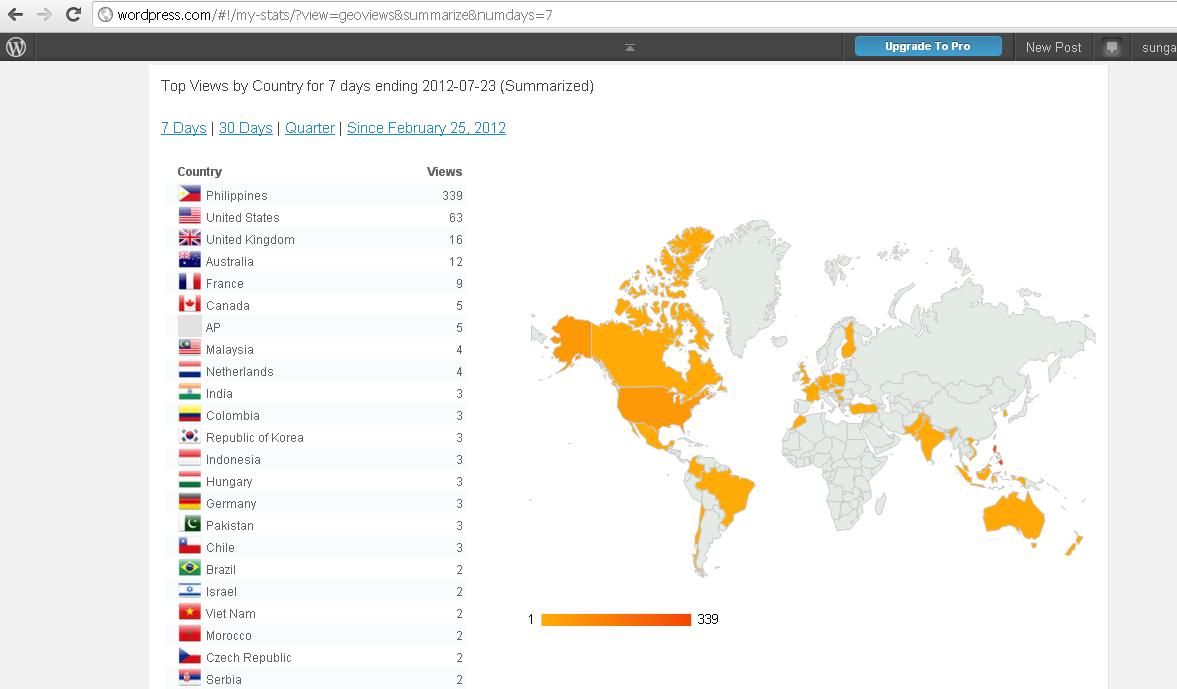Image resolution: width=1177 pixels, height=689 pixels.
Task: Click the Brazil flag icon
Action: tap(189, 569)
